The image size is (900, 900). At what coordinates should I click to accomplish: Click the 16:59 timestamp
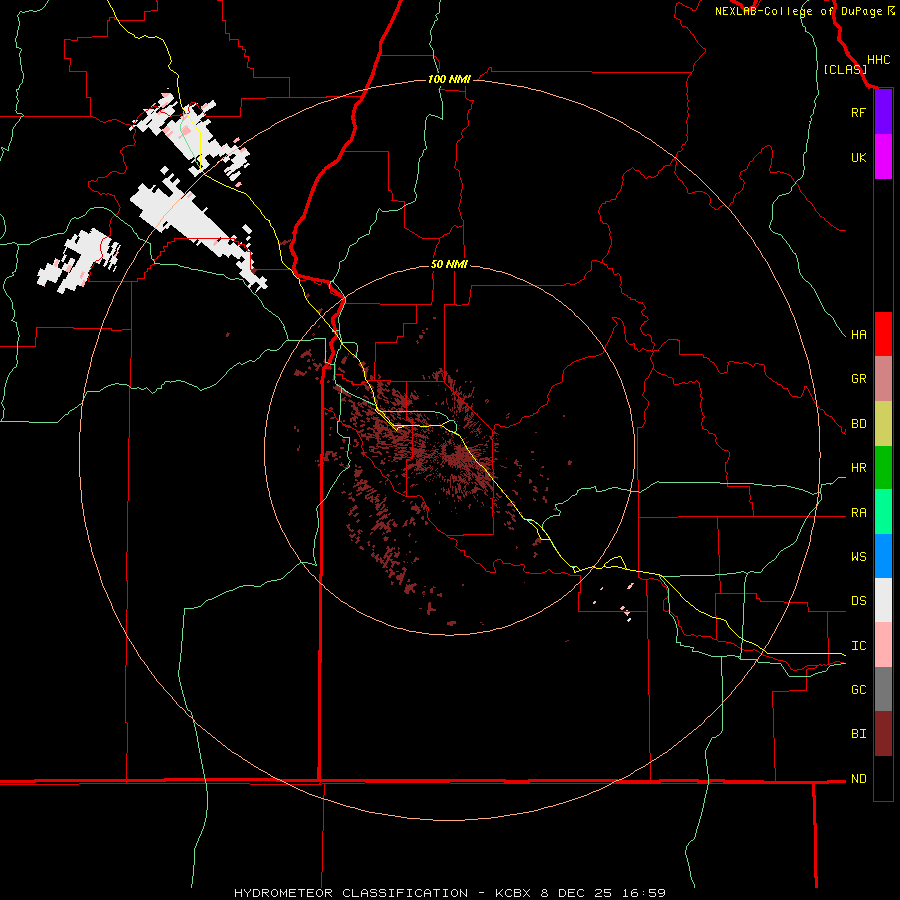645,893
